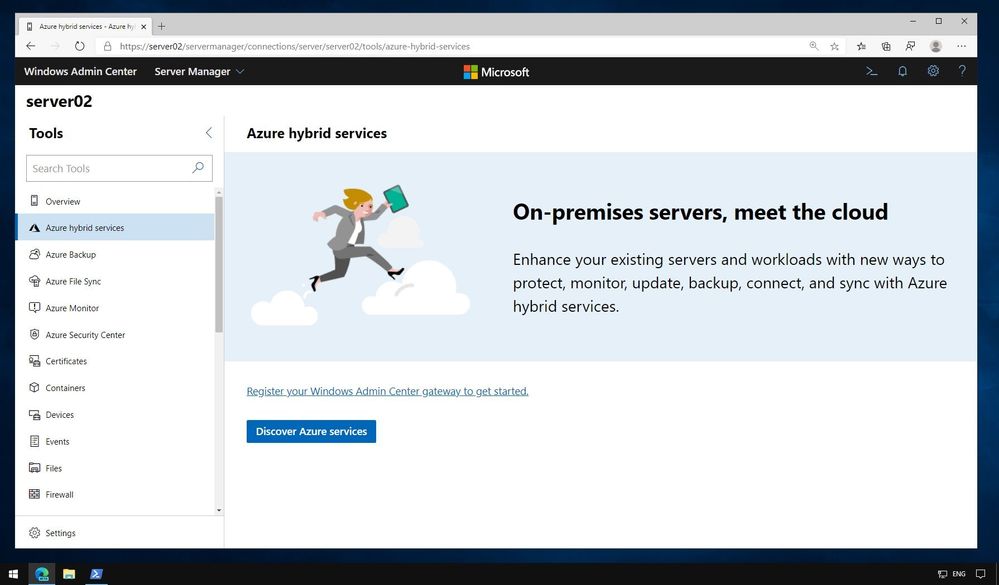
Task: Select the Azure hybrid services icon
Action: click(34, 228)
